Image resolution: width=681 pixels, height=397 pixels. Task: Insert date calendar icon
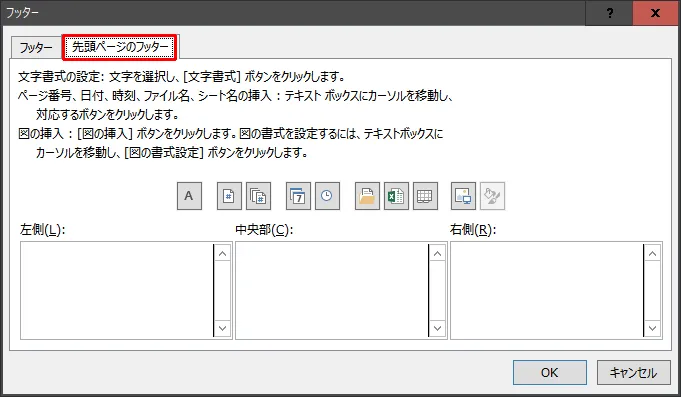pos(298,196)
